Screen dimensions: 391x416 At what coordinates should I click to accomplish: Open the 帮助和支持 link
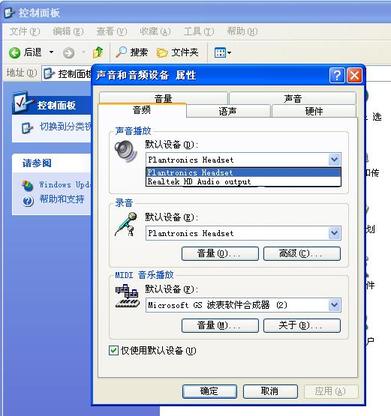[62, 200]
